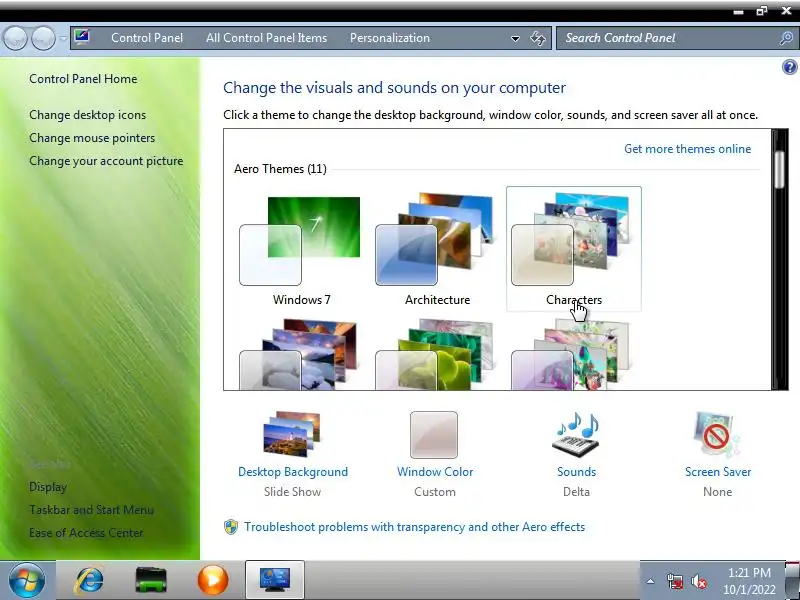
Task: Open the clock showing 1:21 PM
Action: point(749,581)
